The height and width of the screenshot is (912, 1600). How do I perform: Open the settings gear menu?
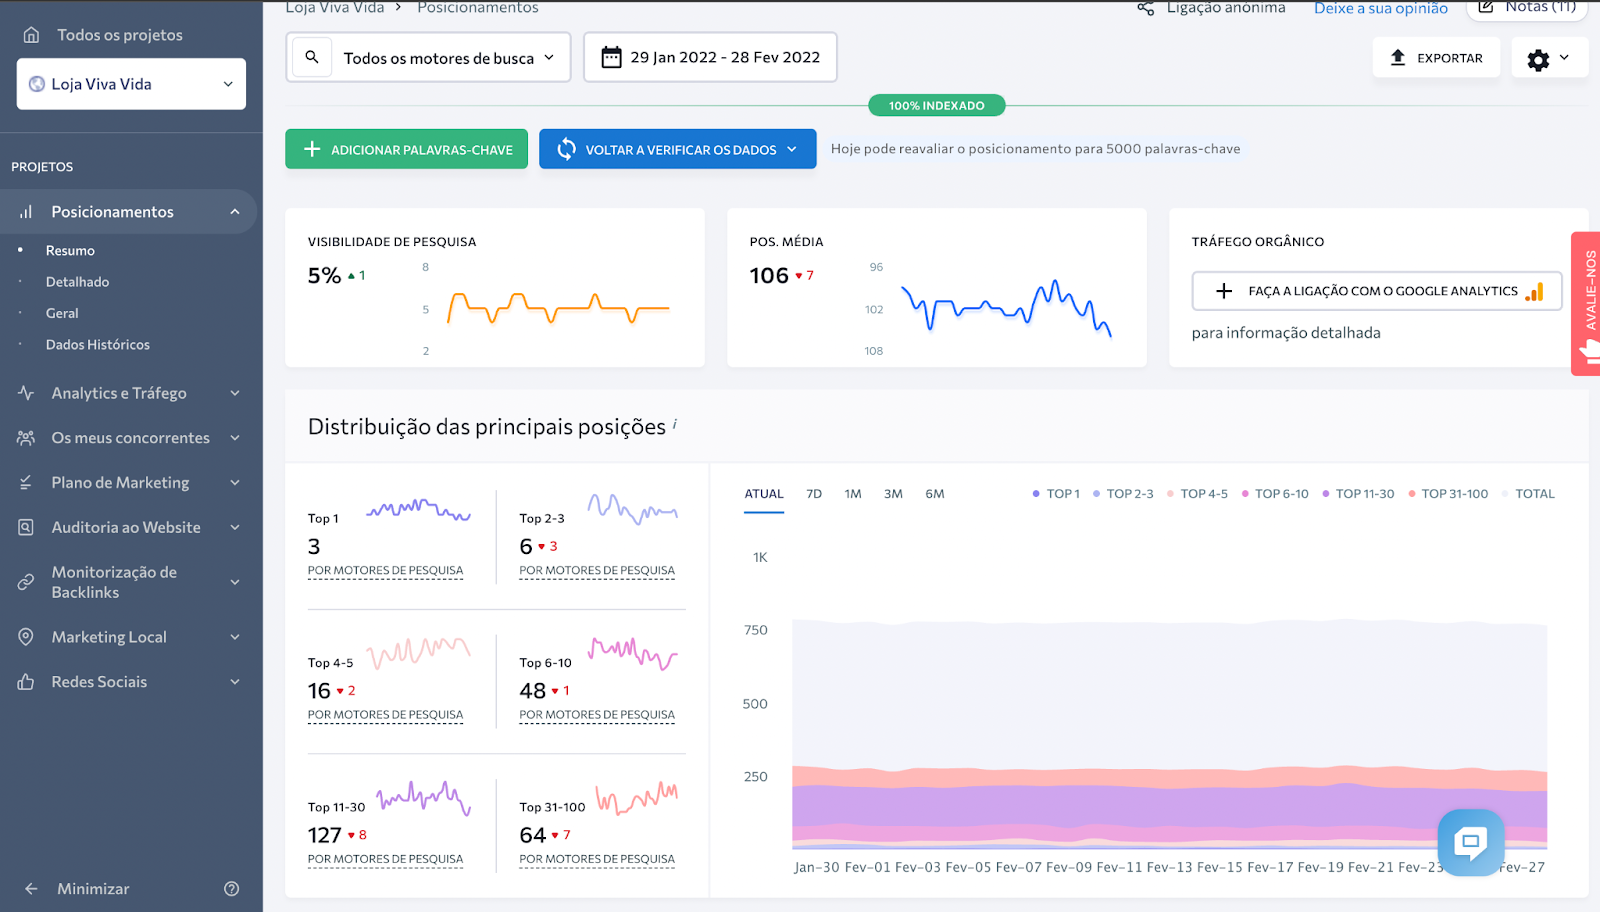(x=1549, y=59)
